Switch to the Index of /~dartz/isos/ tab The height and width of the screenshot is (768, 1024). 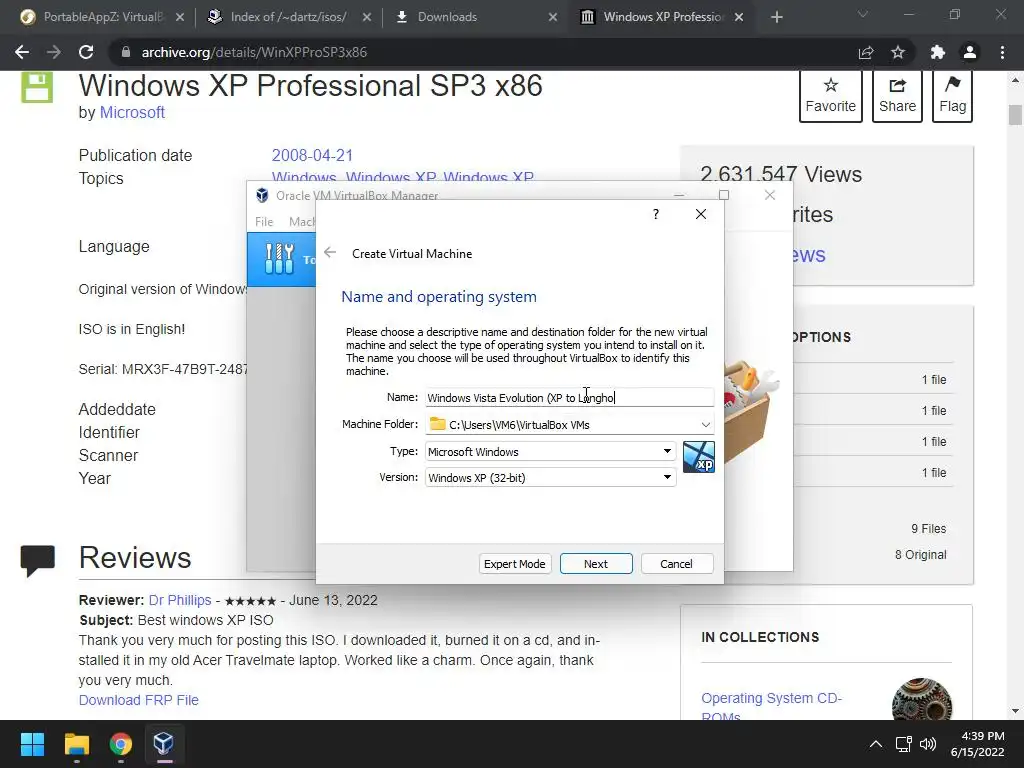click(x=288, y=17)
